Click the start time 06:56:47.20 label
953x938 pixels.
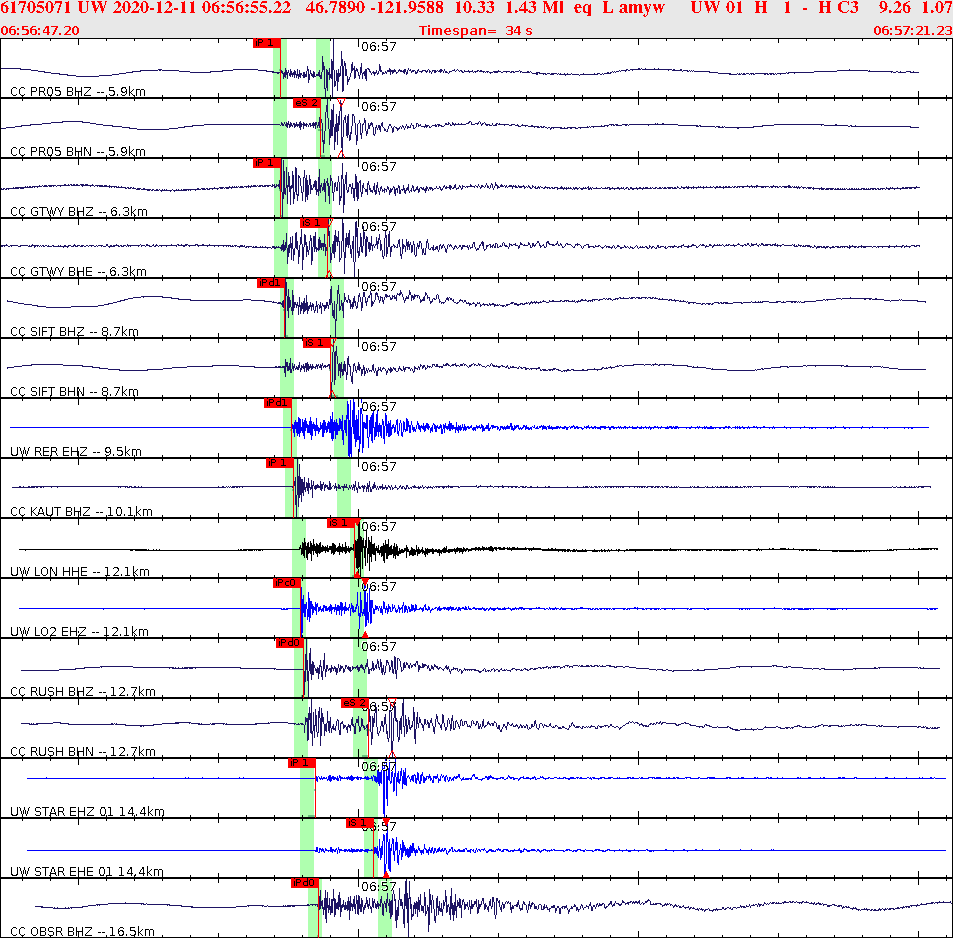(x=42, y=31)
